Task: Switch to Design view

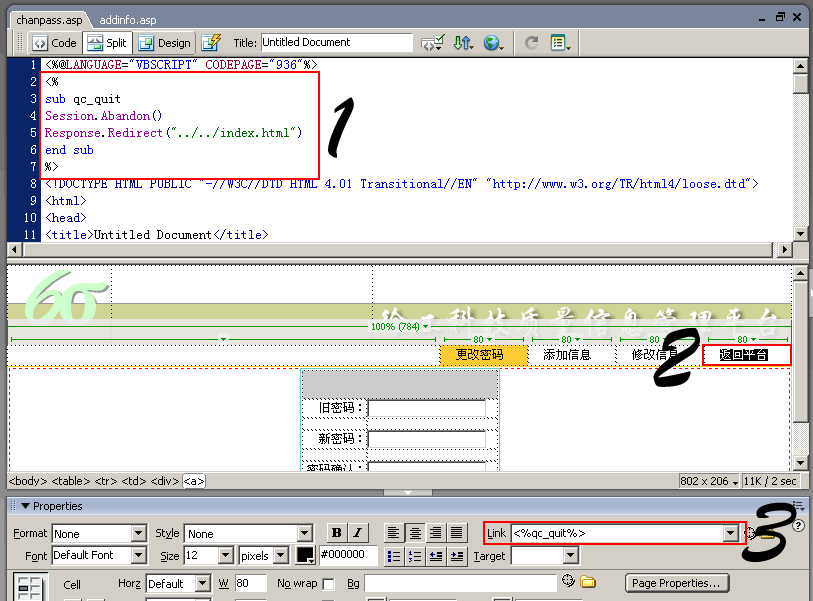Action: (165, 43)
